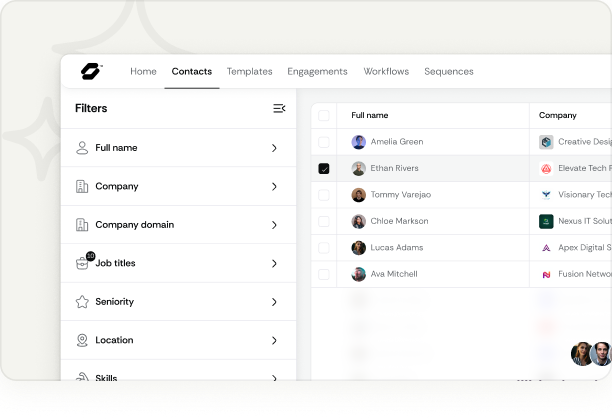
Task: Click the Job titles briefcase icon
Action: [x=83, y=264]
